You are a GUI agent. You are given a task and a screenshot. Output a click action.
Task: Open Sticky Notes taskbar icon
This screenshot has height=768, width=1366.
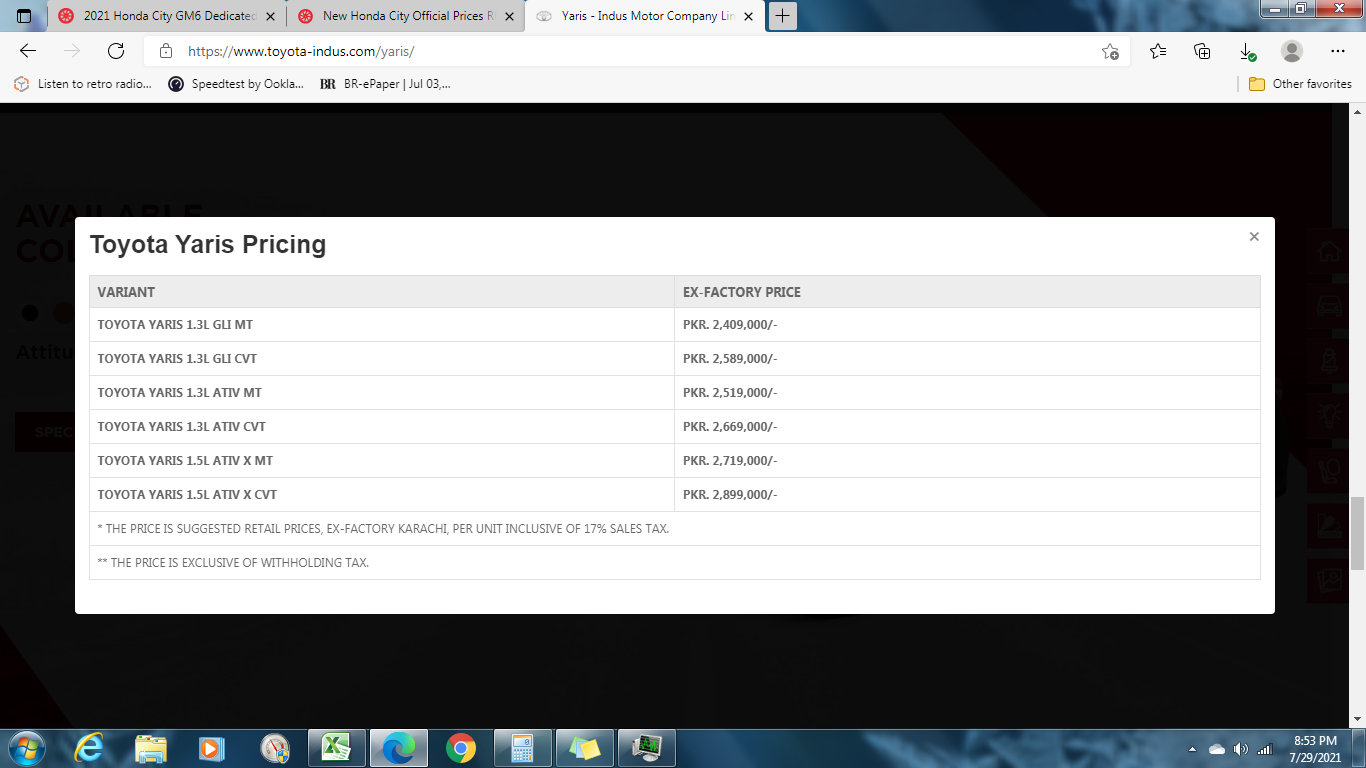[x=584, y=748]
